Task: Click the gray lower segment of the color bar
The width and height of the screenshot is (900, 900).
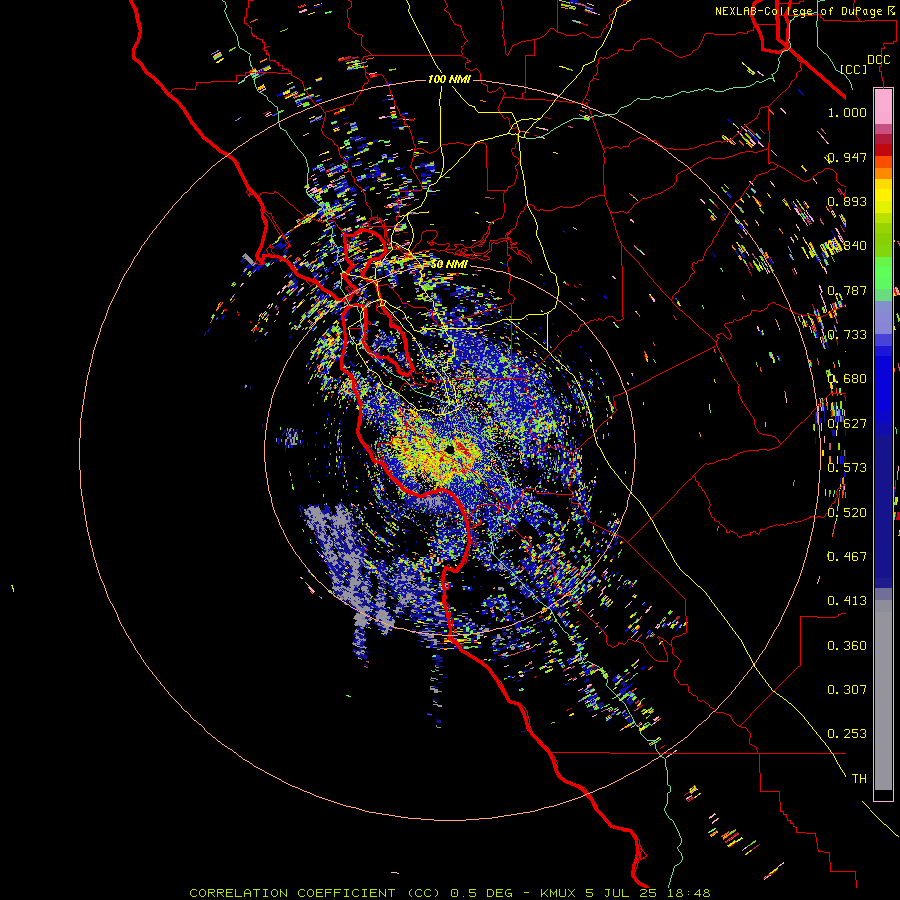Action: 883,695
